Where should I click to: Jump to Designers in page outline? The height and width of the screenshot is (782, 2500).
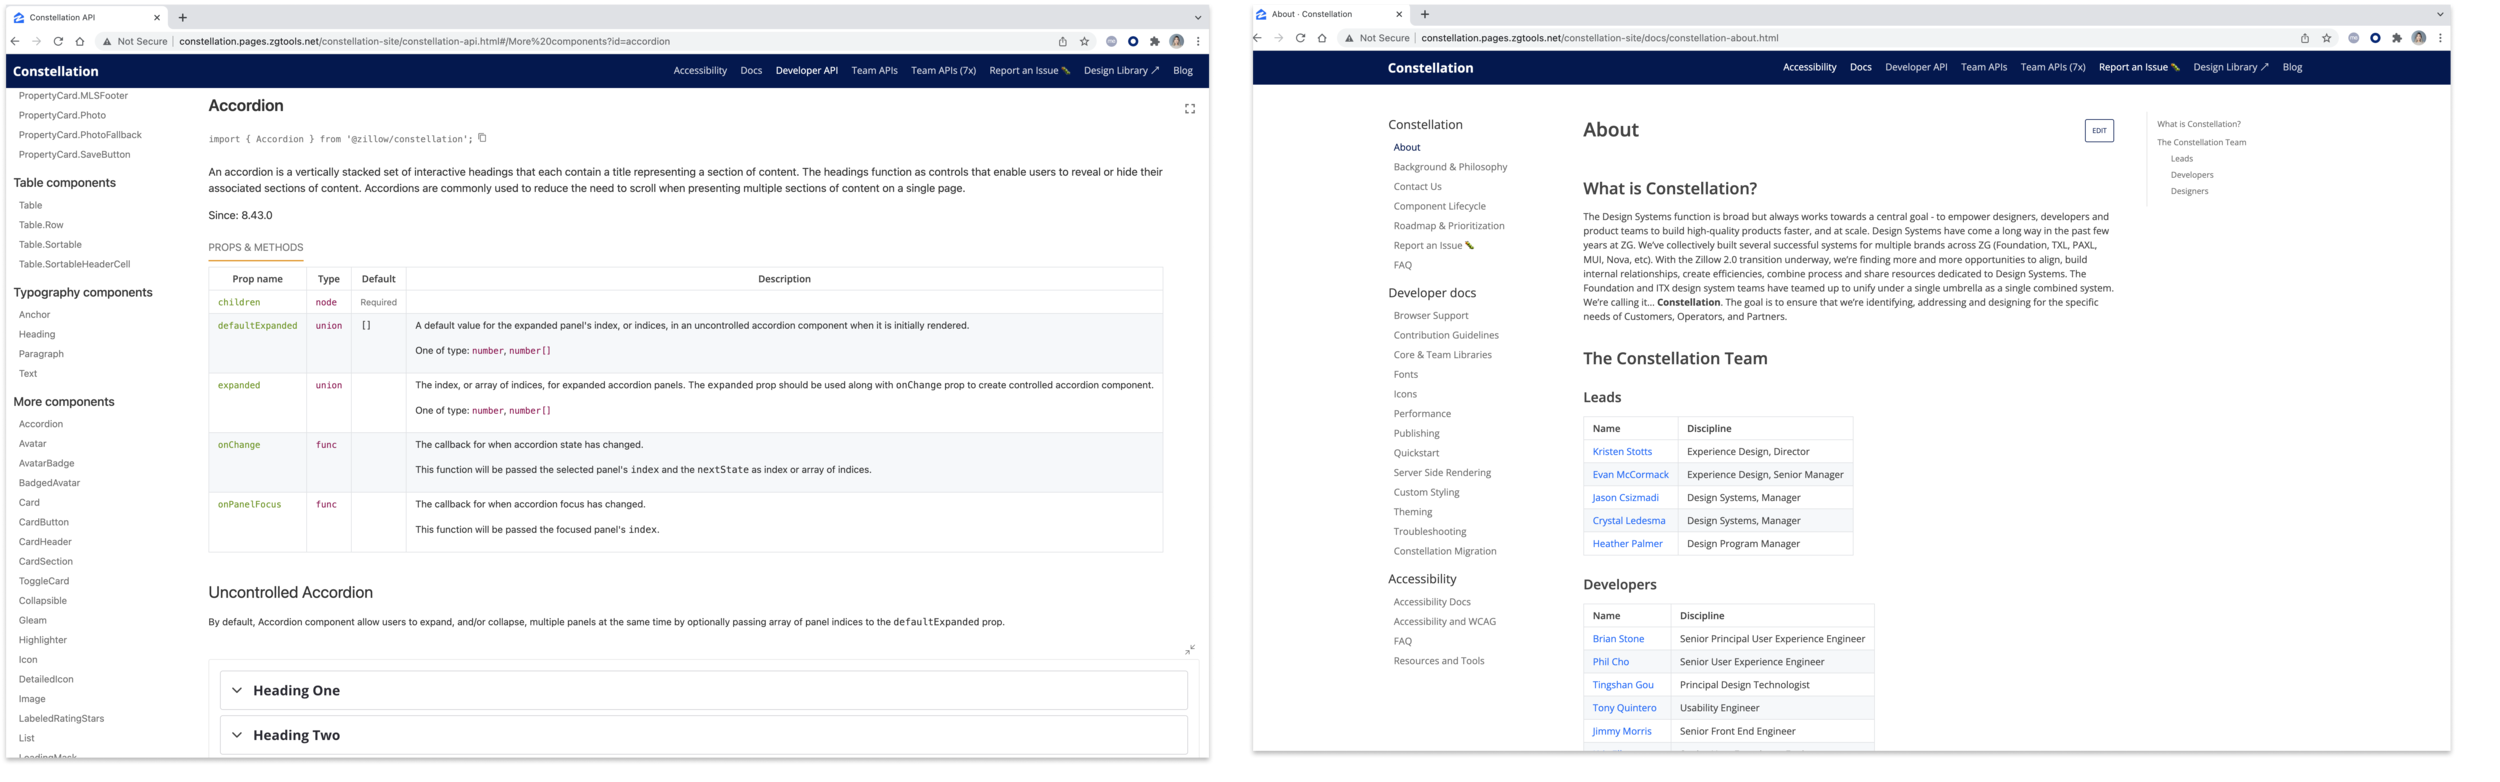[x=2189, y=191]
